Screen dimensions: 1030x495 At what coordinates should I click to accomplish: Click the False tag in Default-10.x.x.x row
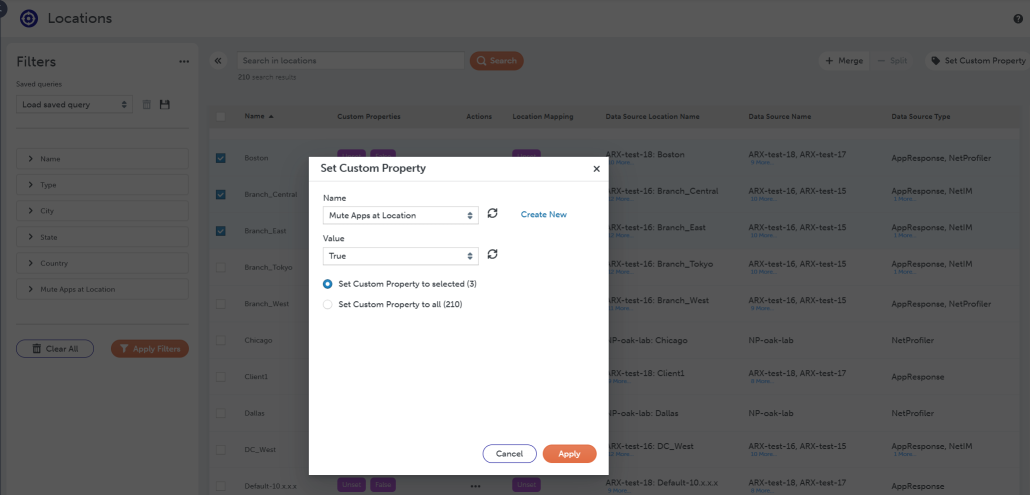coord(382,486)
